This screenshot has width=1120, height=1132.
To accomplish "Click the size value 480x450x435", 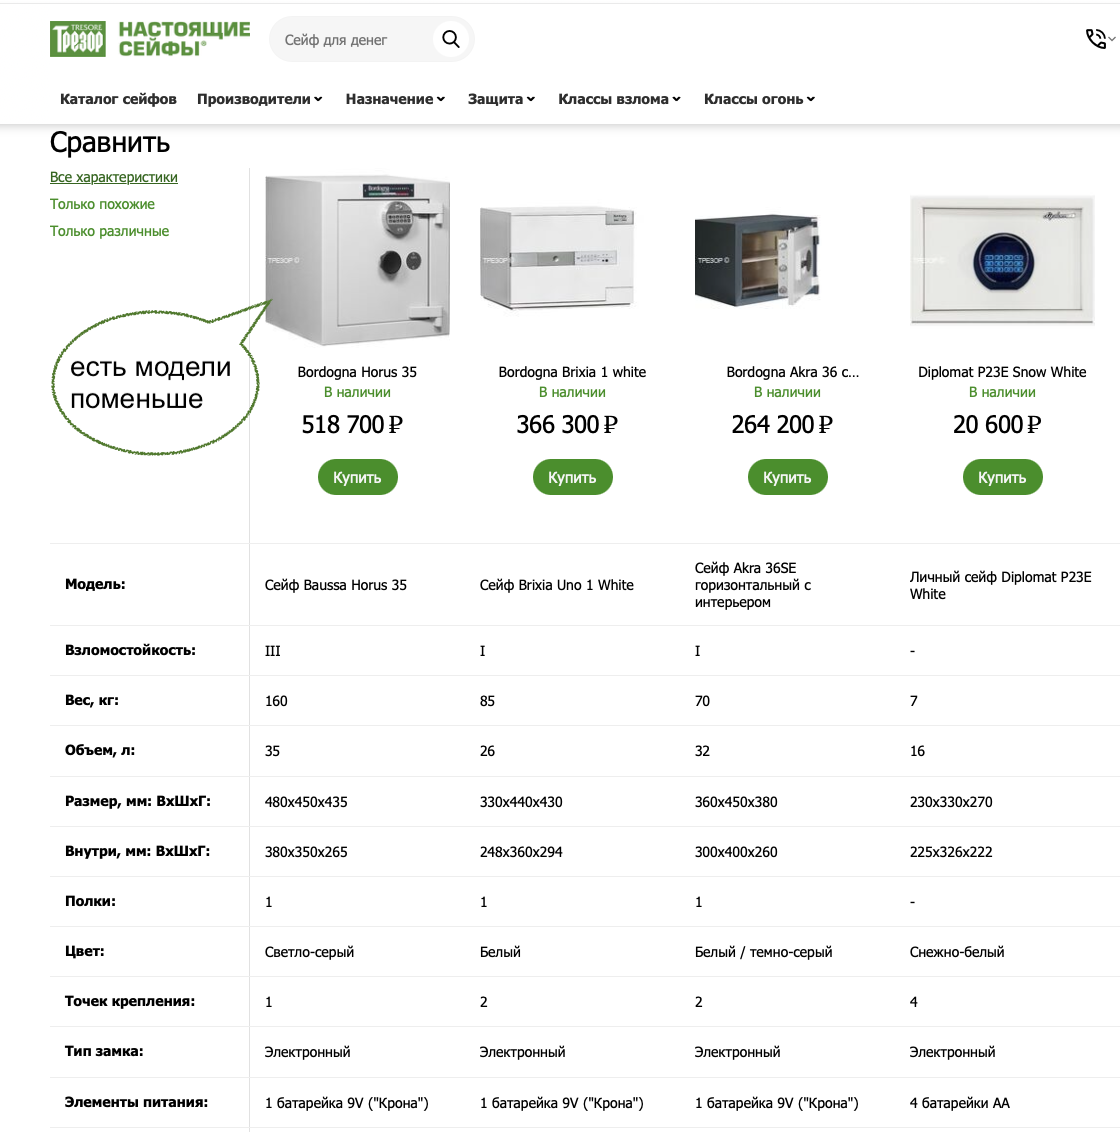I will click(x=305, y=801).
